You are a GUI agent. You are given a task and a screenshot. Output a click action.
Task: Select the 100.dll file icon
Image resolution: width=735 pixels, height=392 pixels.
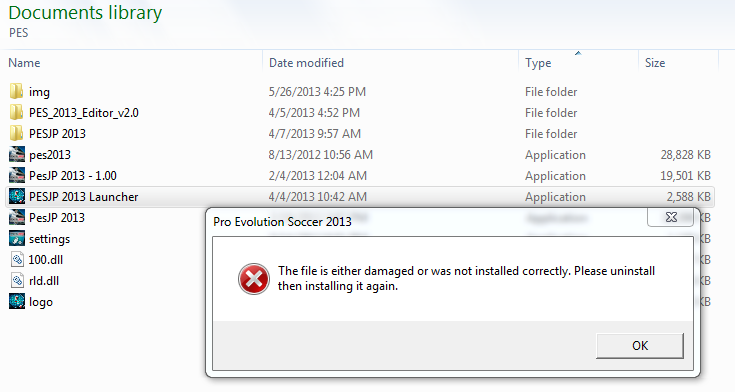(17, 259)
